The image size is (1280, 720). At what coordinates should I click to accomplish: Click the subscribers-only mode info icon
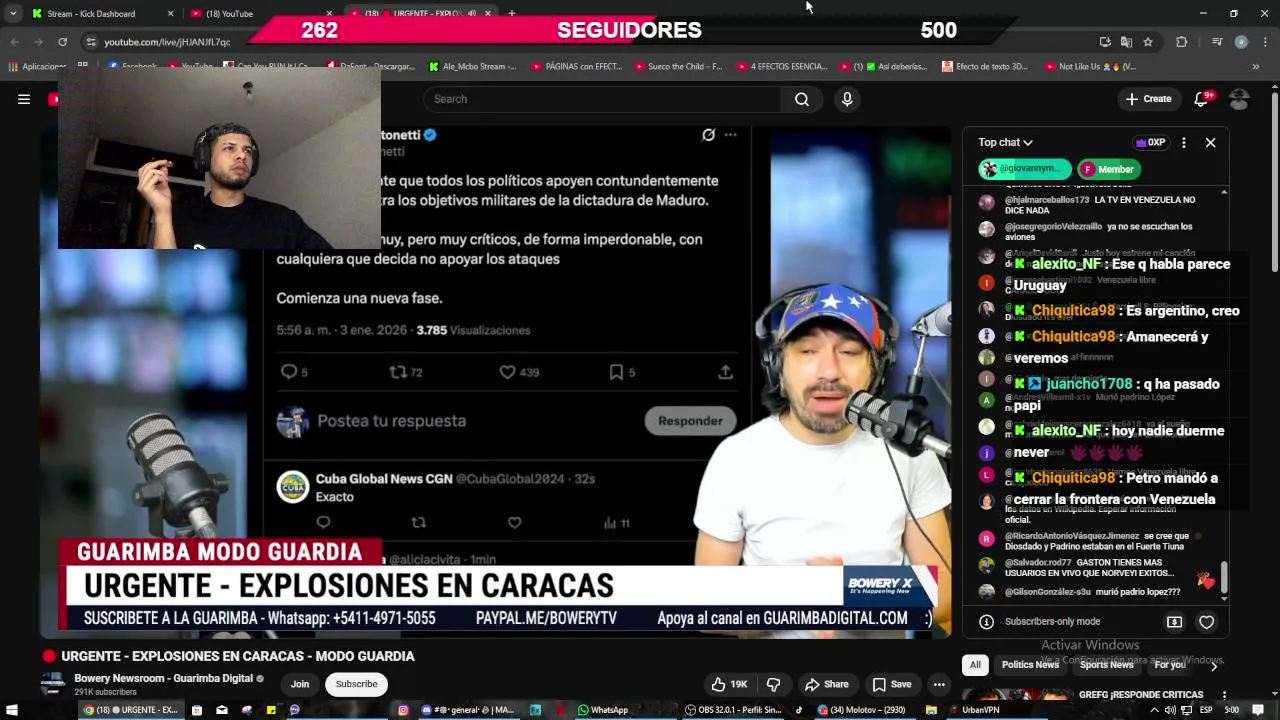986,622
